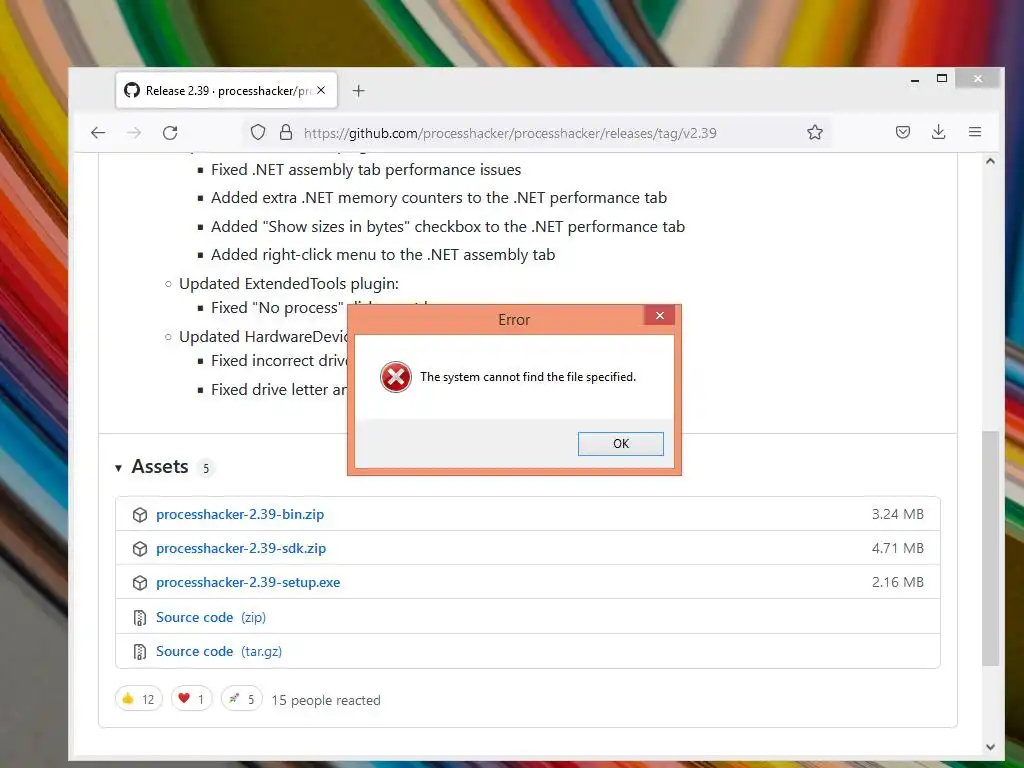The image size is (1024, 768).
Task: Click the page scrollbar up arrow
Action: point(991,161)
